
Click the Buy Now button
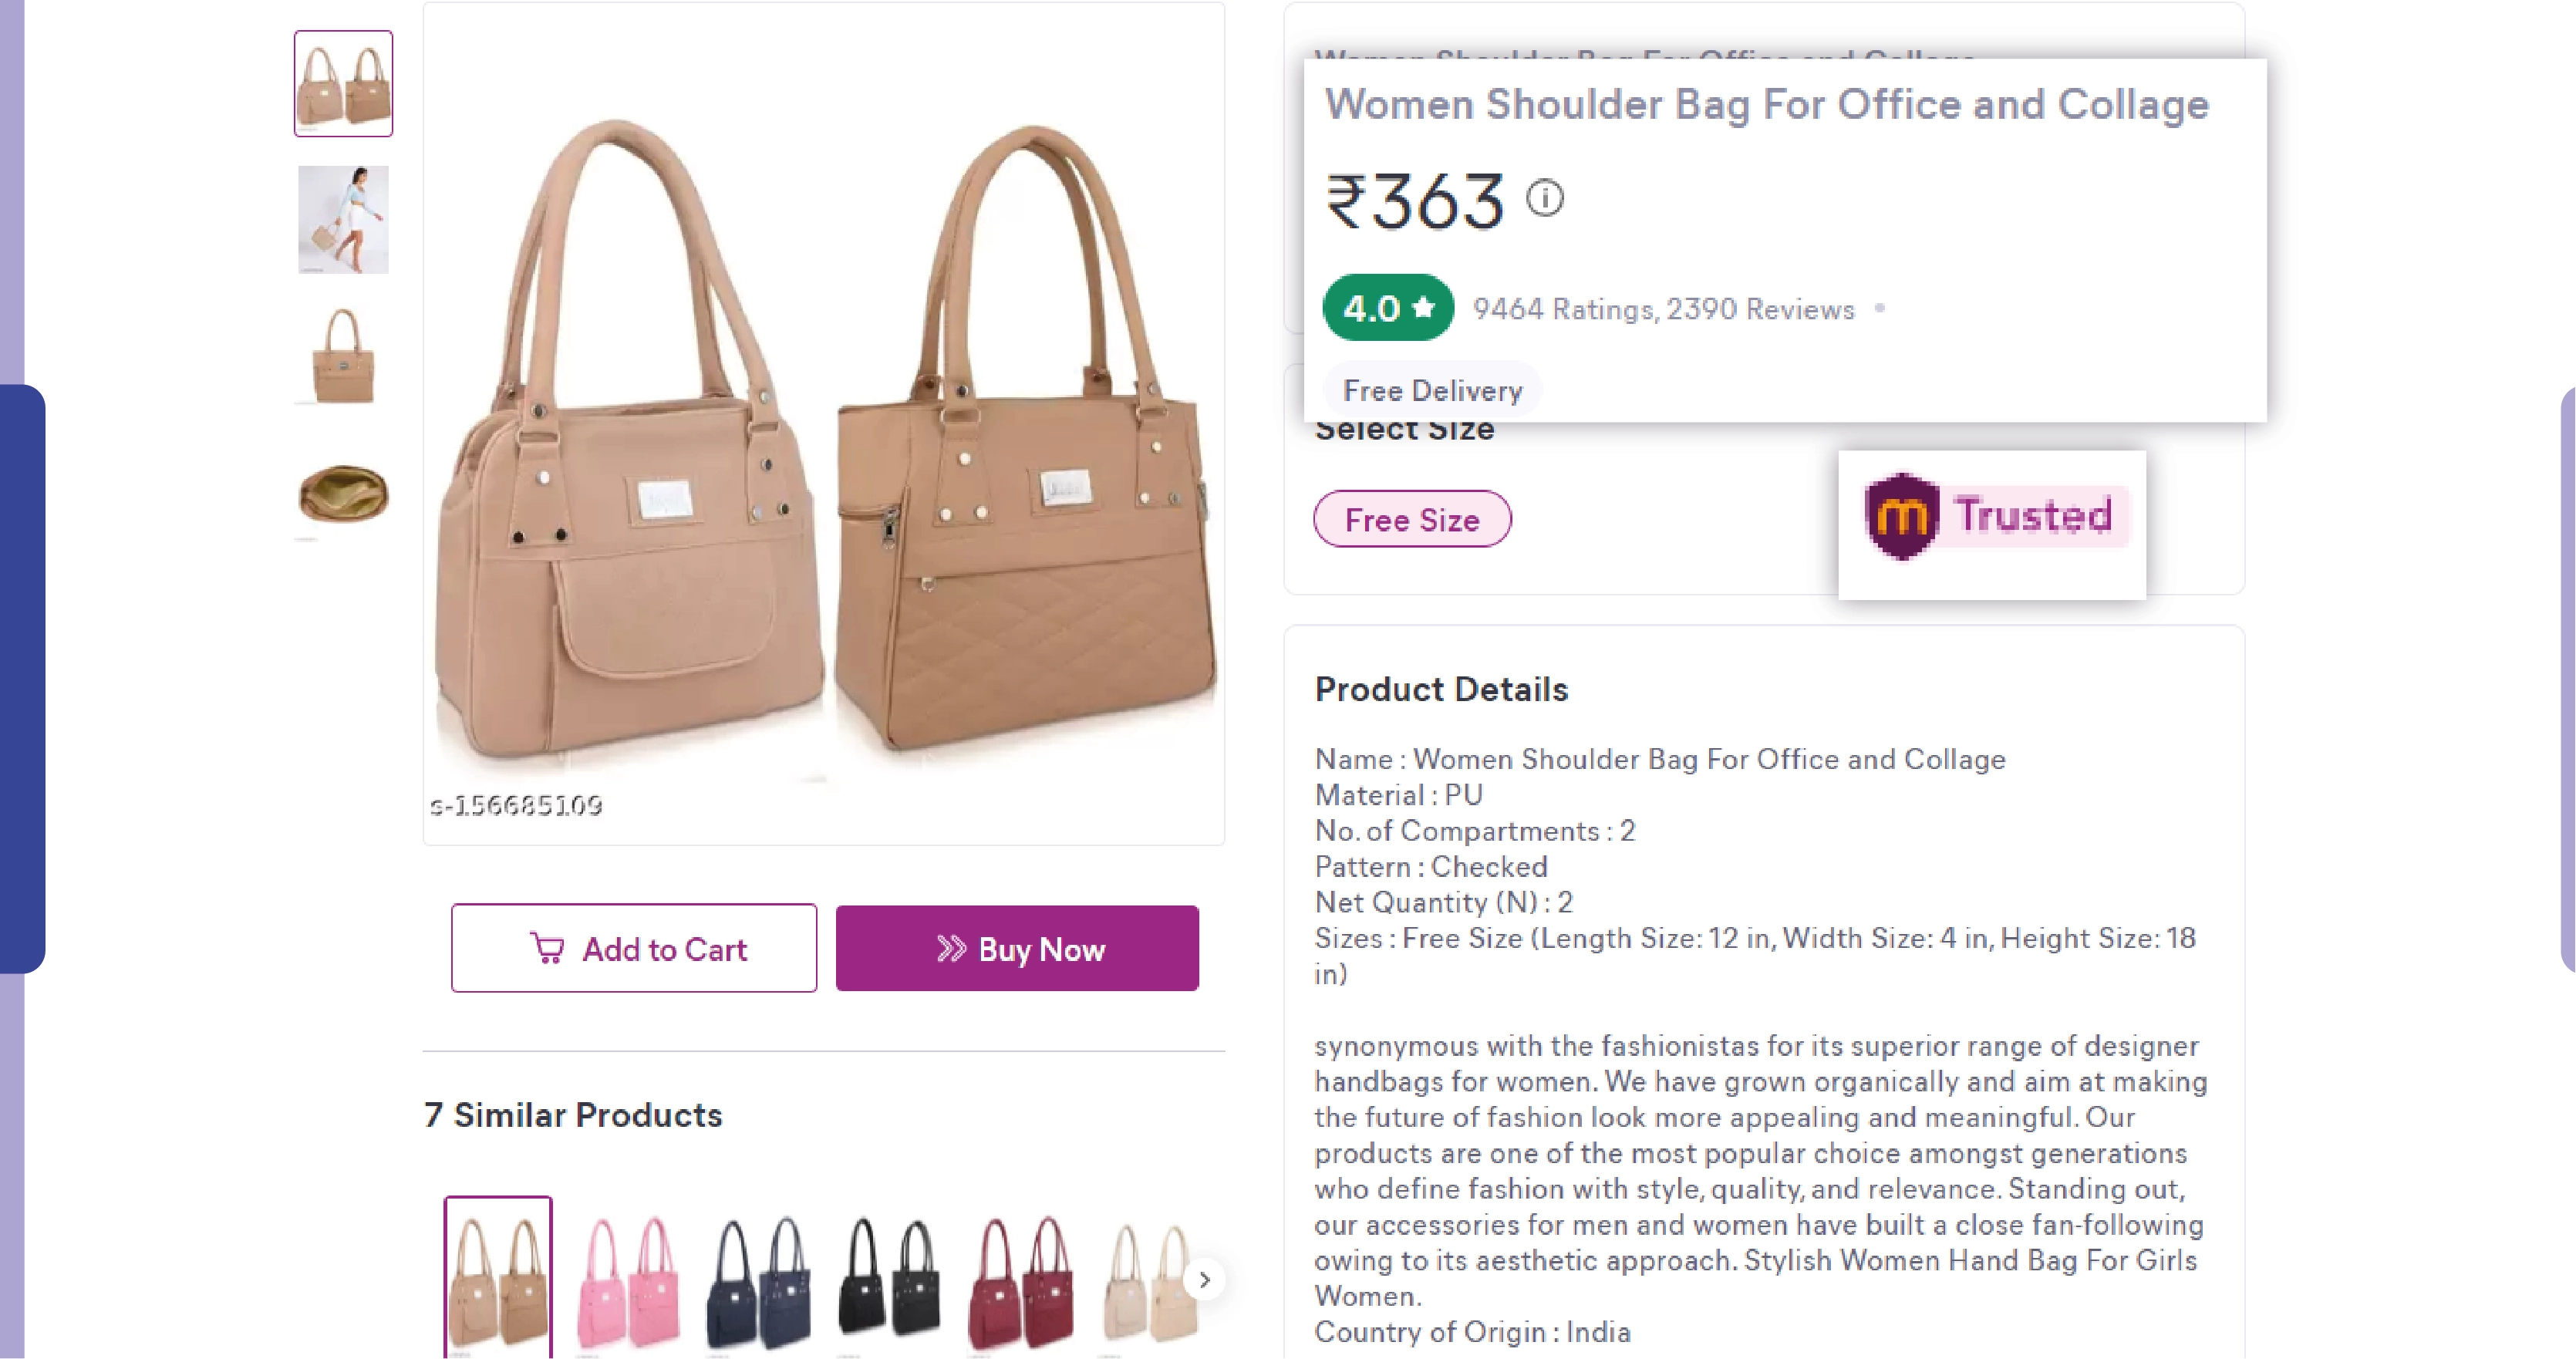1017,948
